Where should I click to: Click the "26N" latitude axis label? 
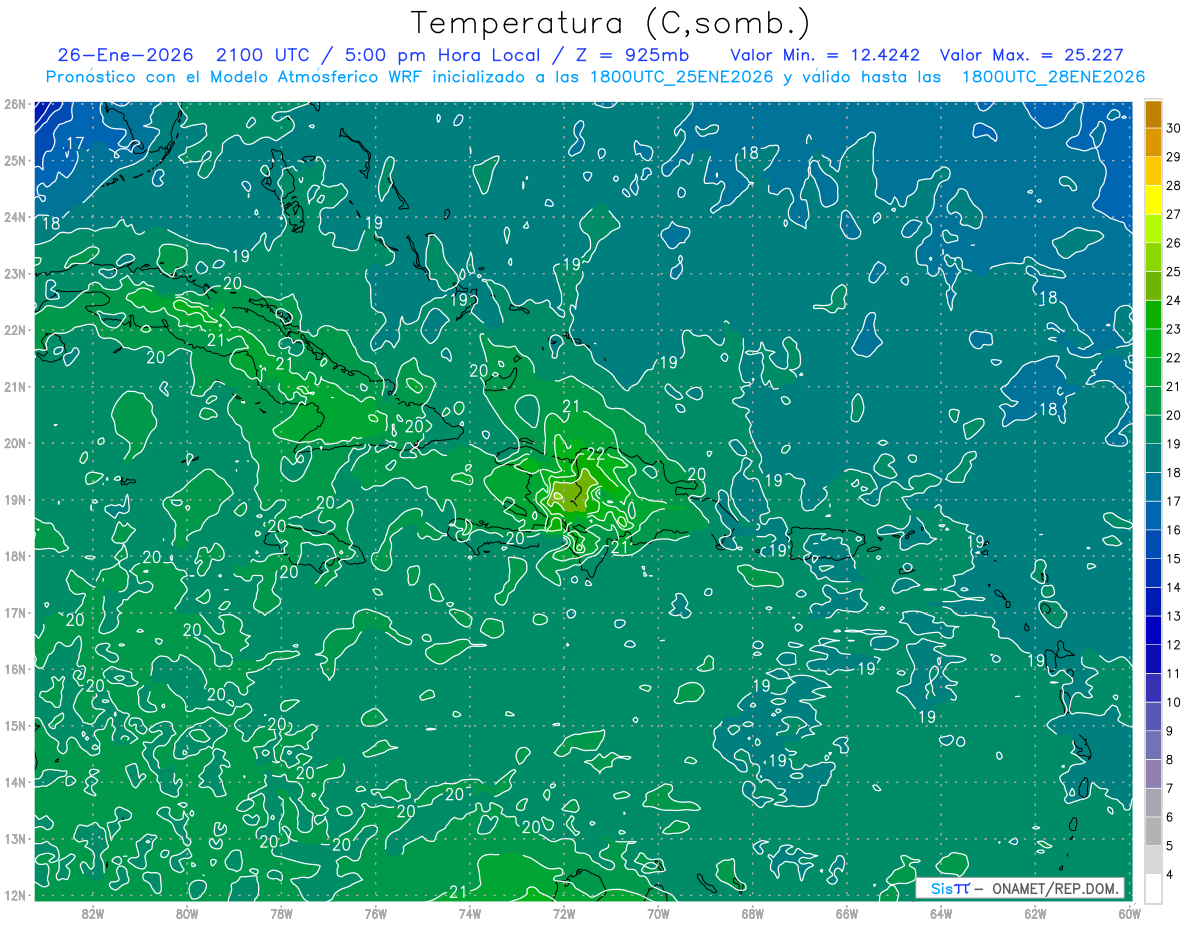tap(15, 104)
